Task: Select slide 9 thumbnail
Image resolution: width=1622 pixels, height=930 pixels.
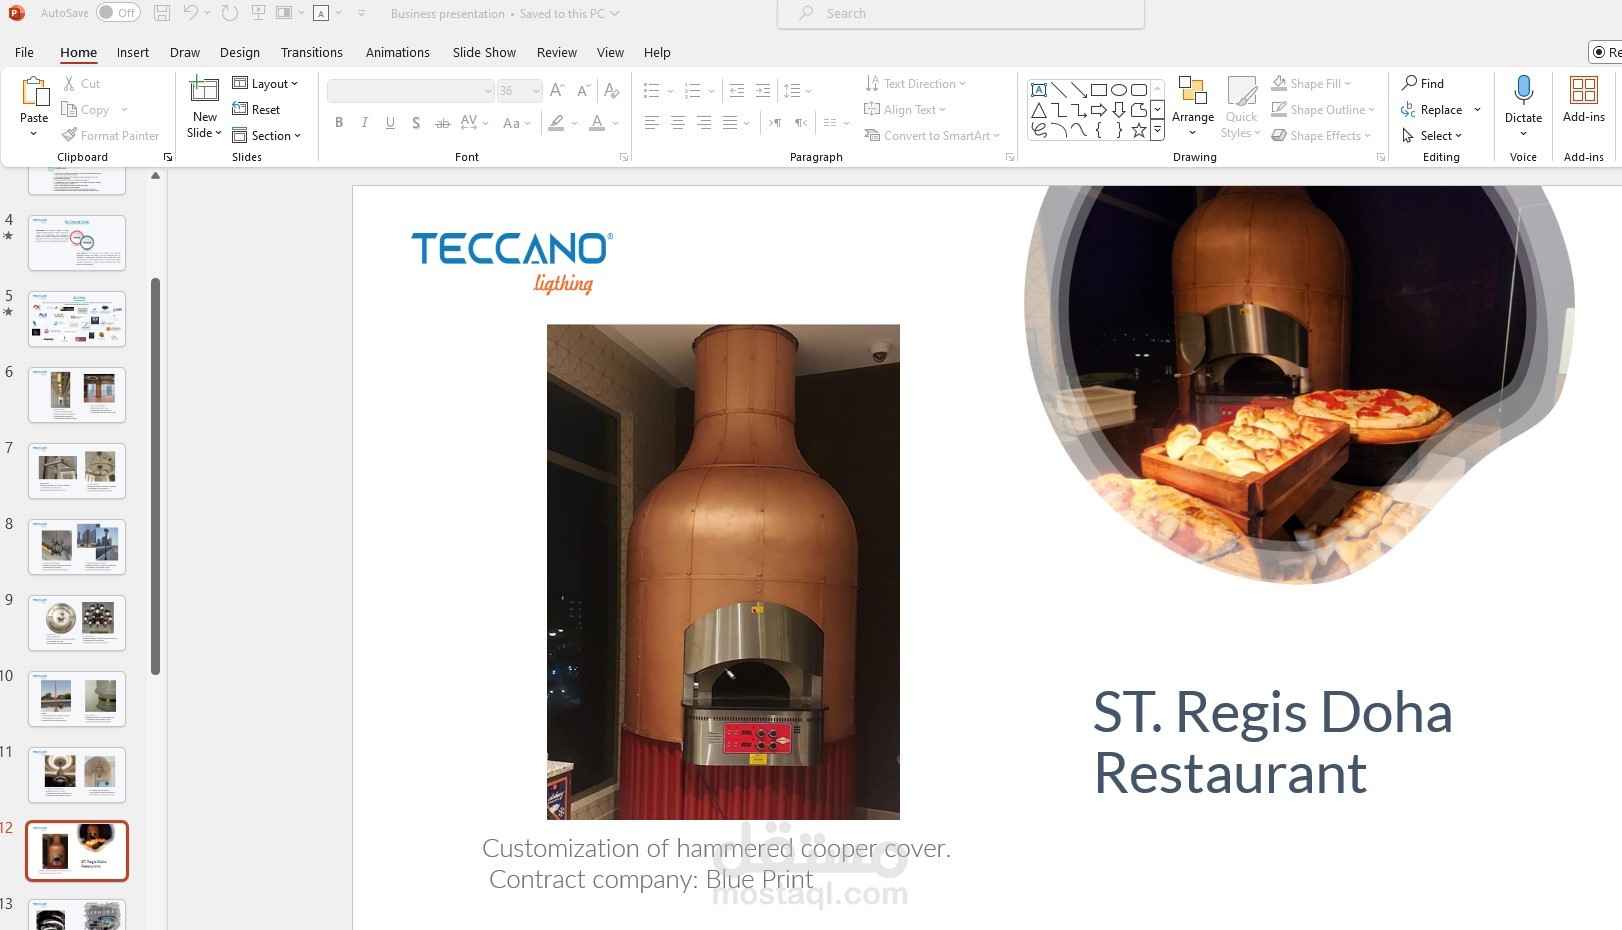Action: point(77,622)
